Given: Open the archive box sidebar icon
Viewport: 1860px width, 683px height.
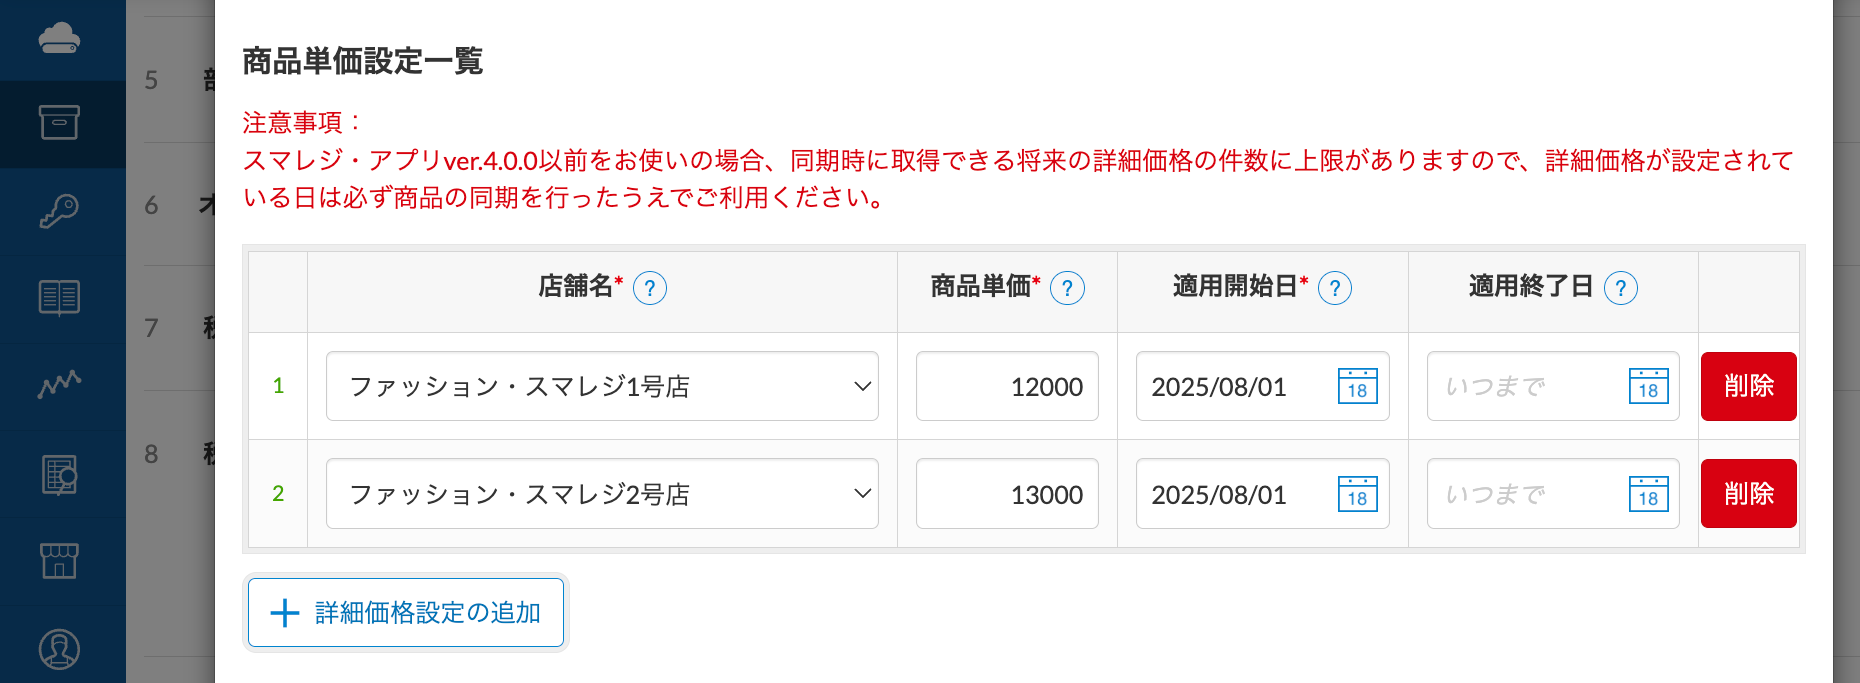Looking at the screenshot, I should 59,123.
